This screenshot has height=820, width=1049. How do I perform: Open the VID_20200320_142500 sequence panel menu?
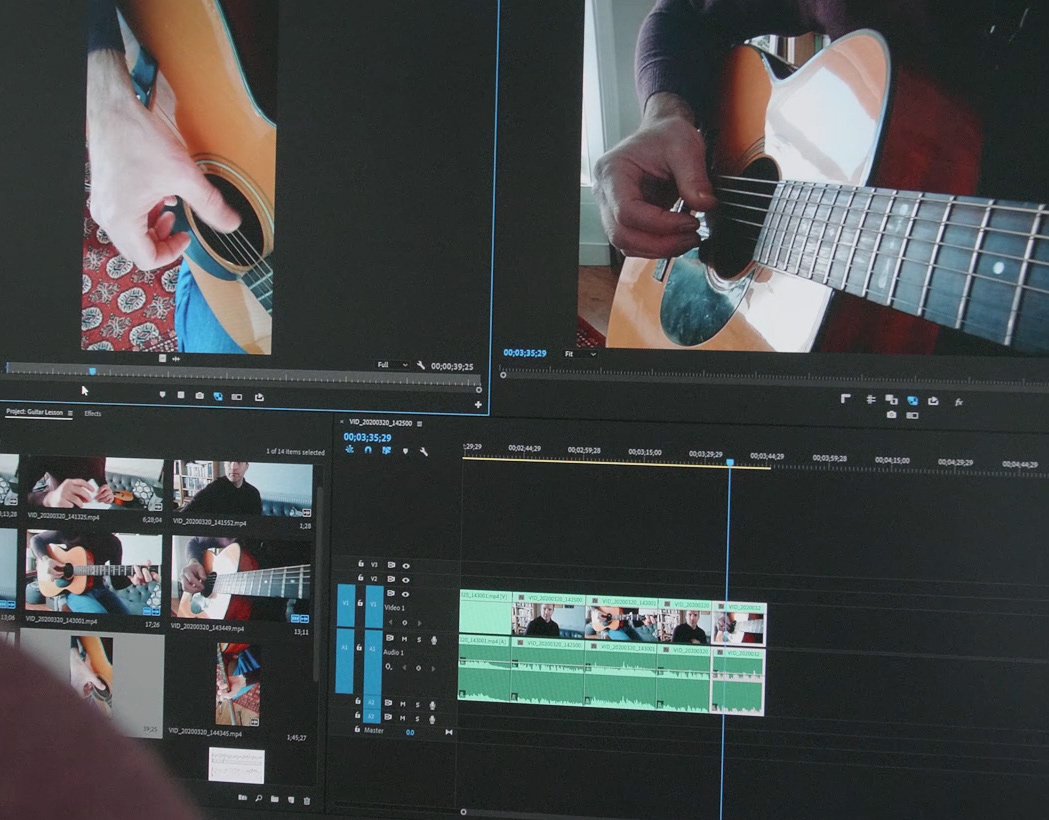(x=419, y=423)
